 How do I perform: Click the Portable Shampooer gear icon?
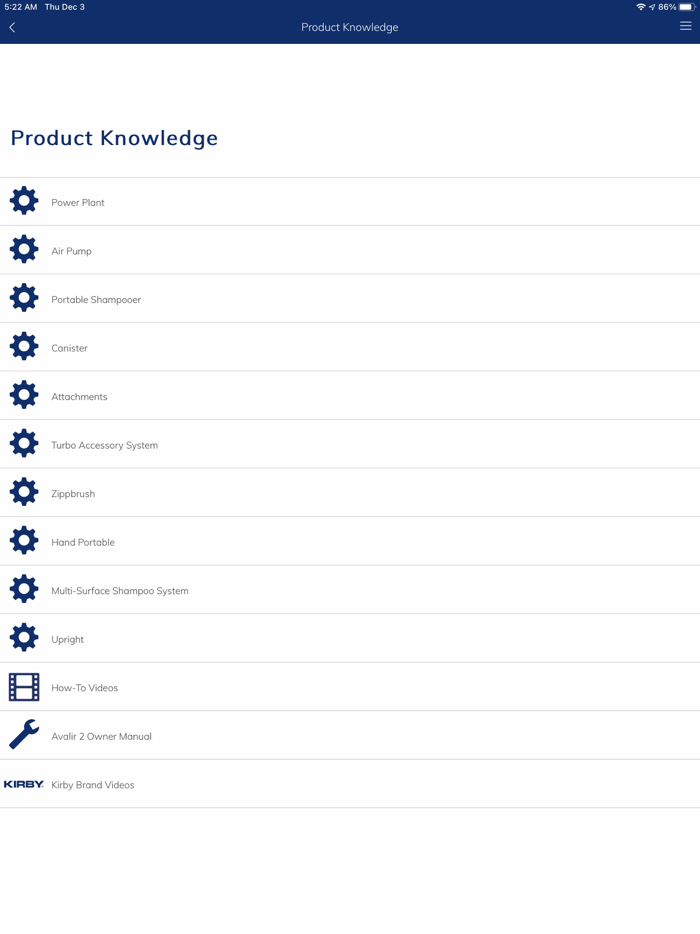tap(24, 297)
